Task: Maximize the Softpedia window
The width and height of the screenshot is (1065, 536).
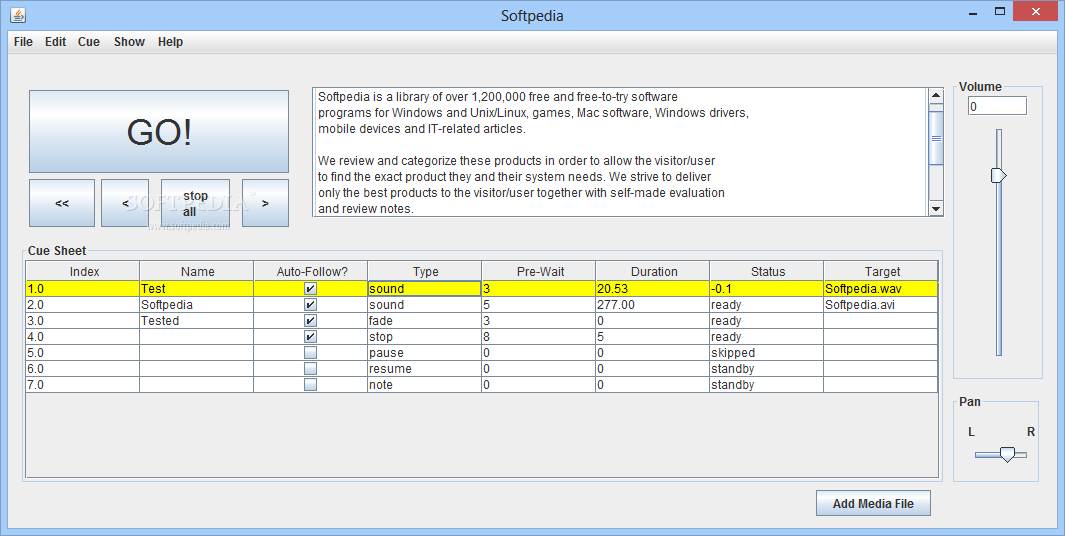Action: click(x=999, y=12)
